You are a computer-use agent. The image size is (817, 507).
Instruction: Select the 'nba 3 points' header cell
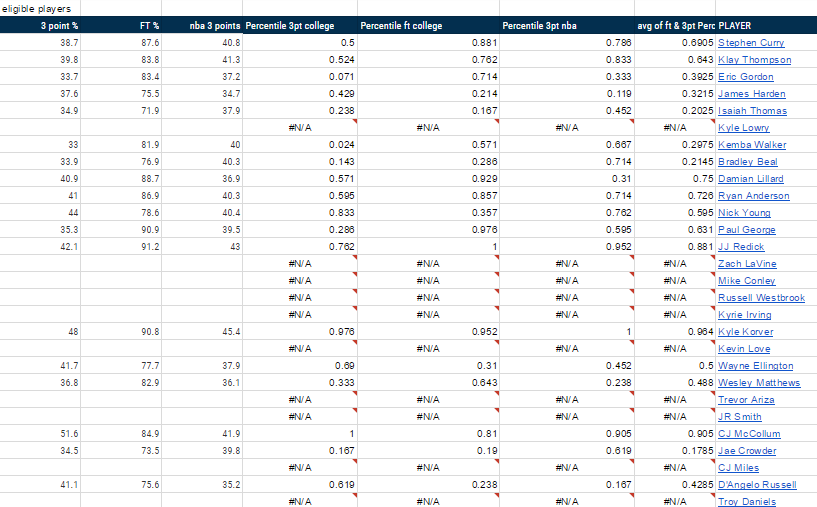(x=202, y=25)
